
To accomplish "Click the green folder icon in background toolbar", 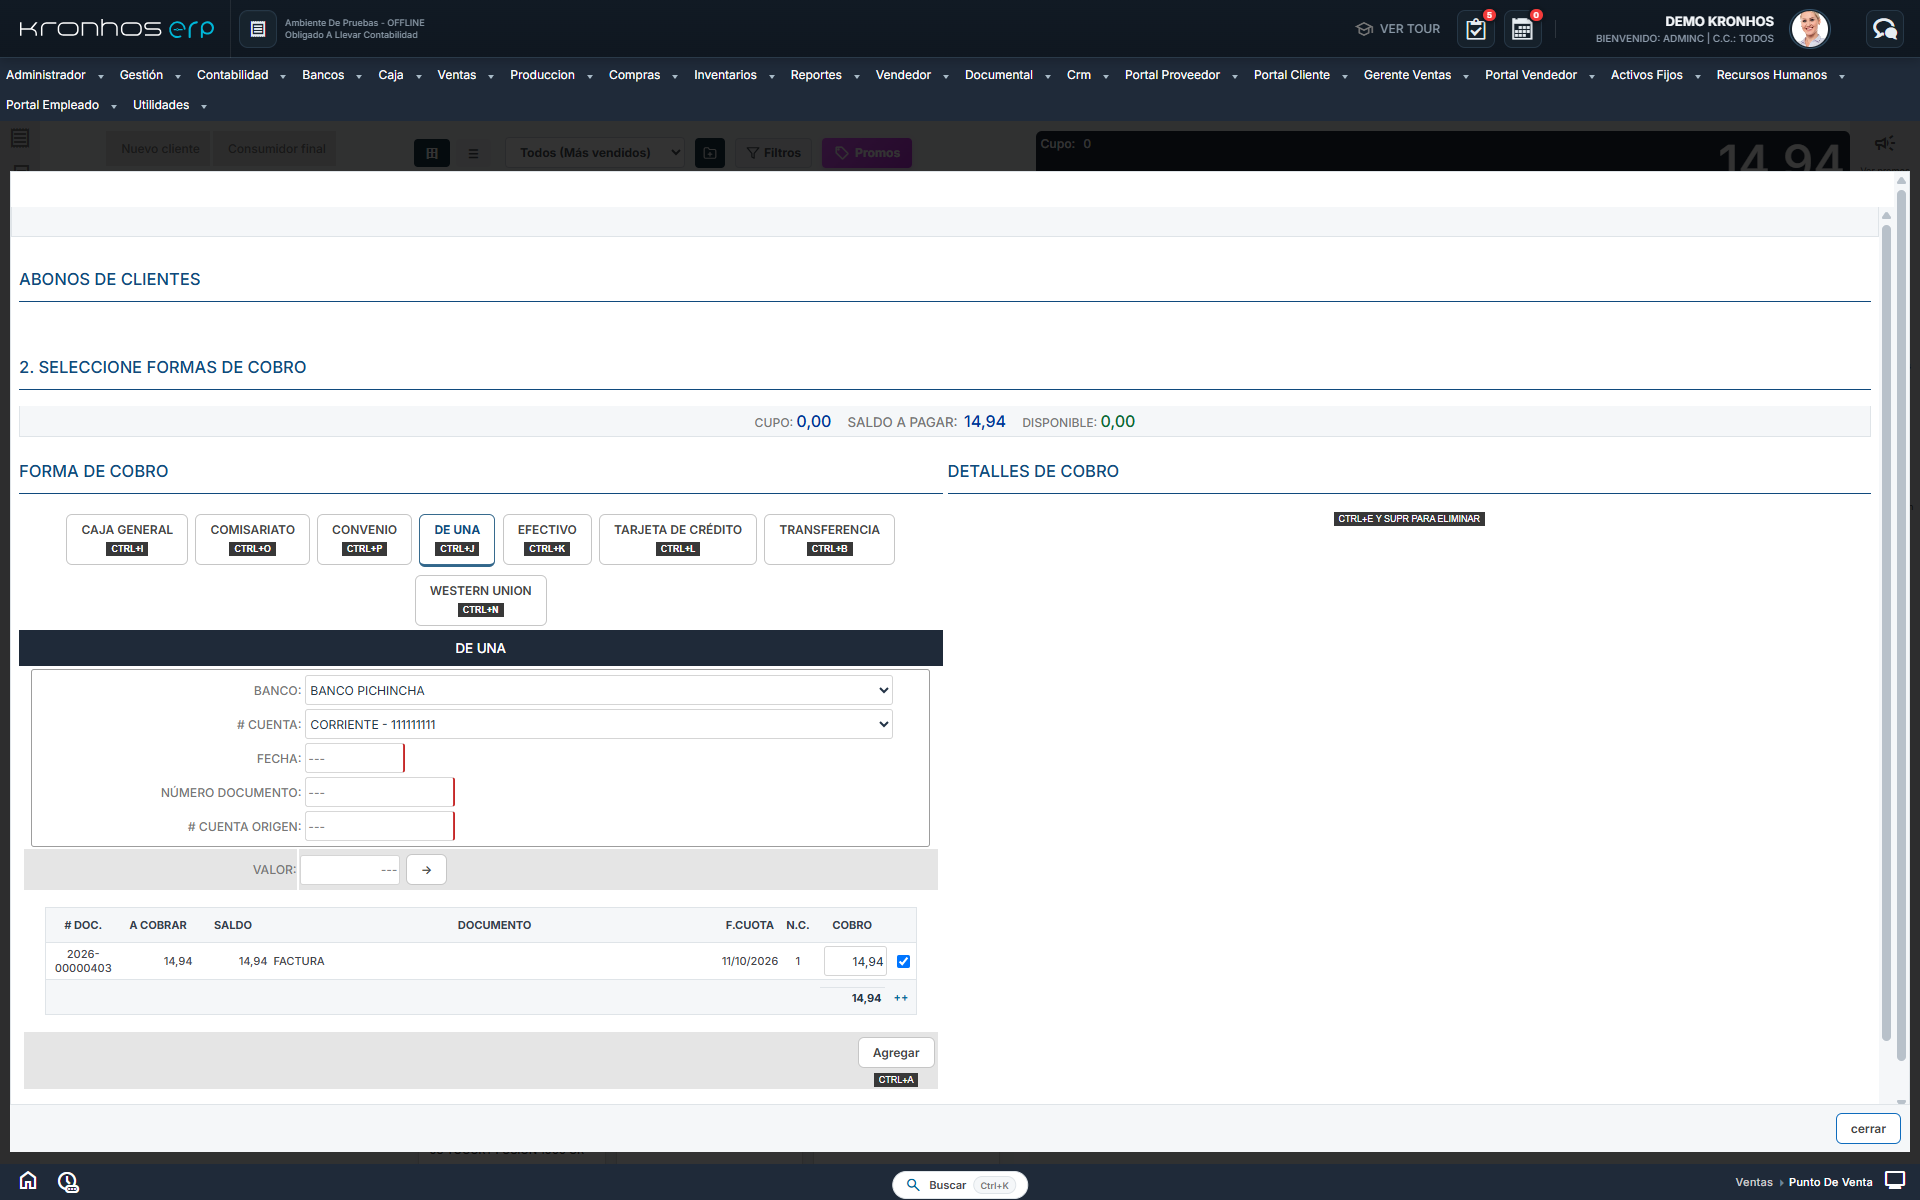I will click(x=710, y=153).
